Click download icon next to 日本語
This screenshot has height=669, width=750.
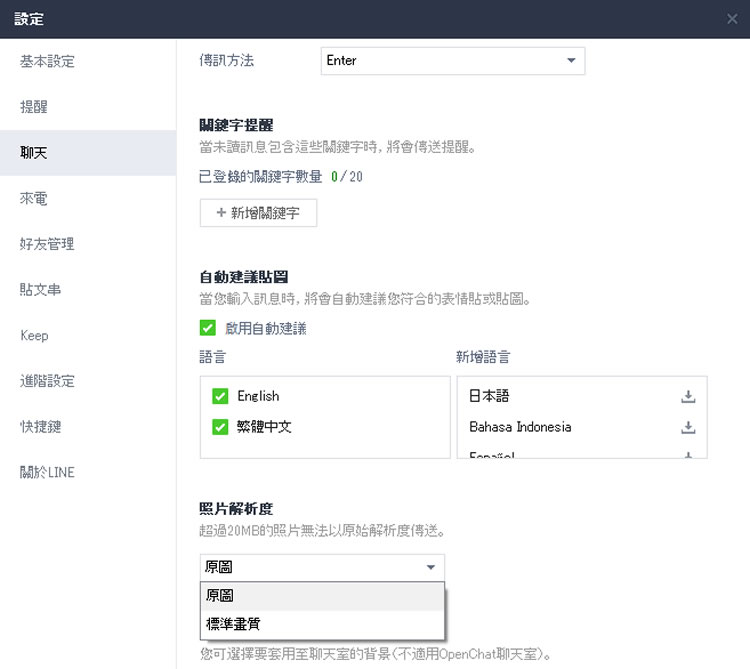point(687,396)
